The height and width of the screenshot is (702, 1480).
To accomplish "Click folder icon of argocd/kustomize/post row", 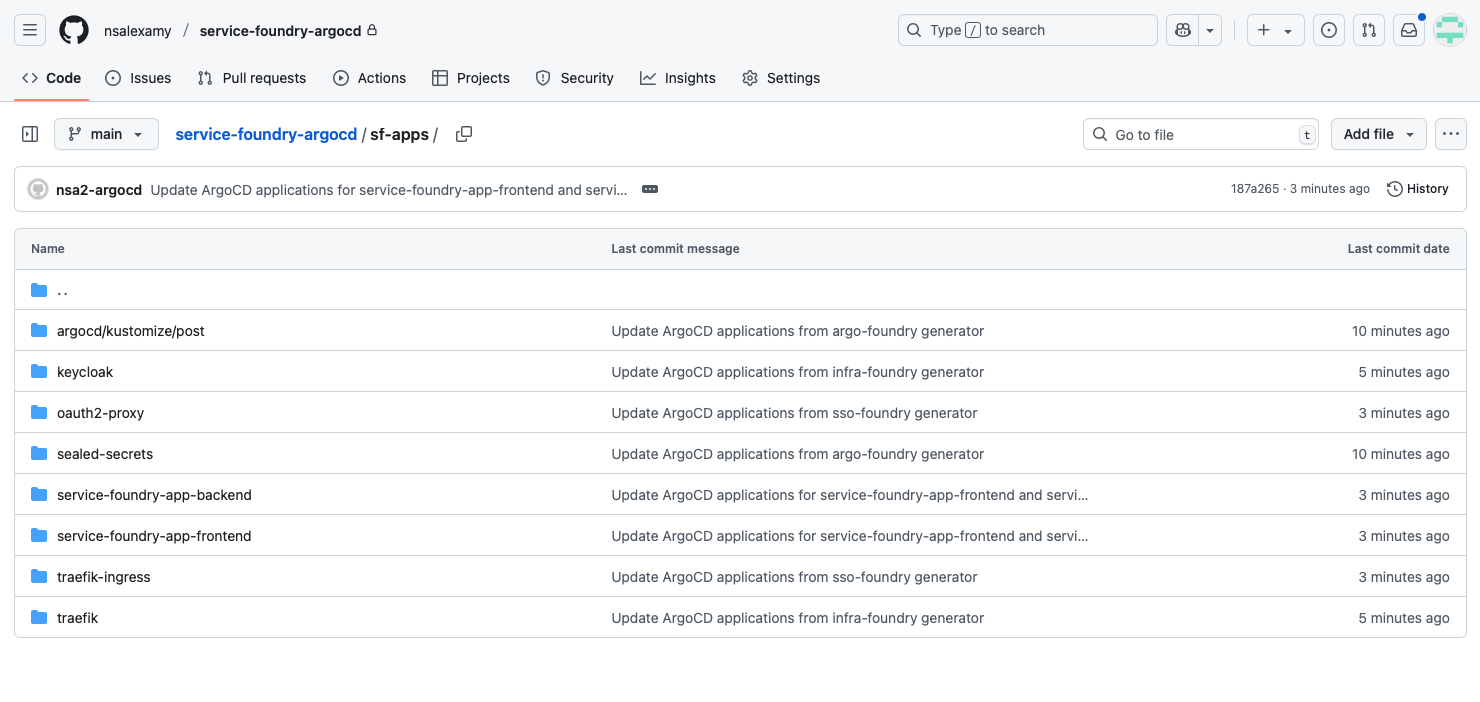I will pos(39,331).
